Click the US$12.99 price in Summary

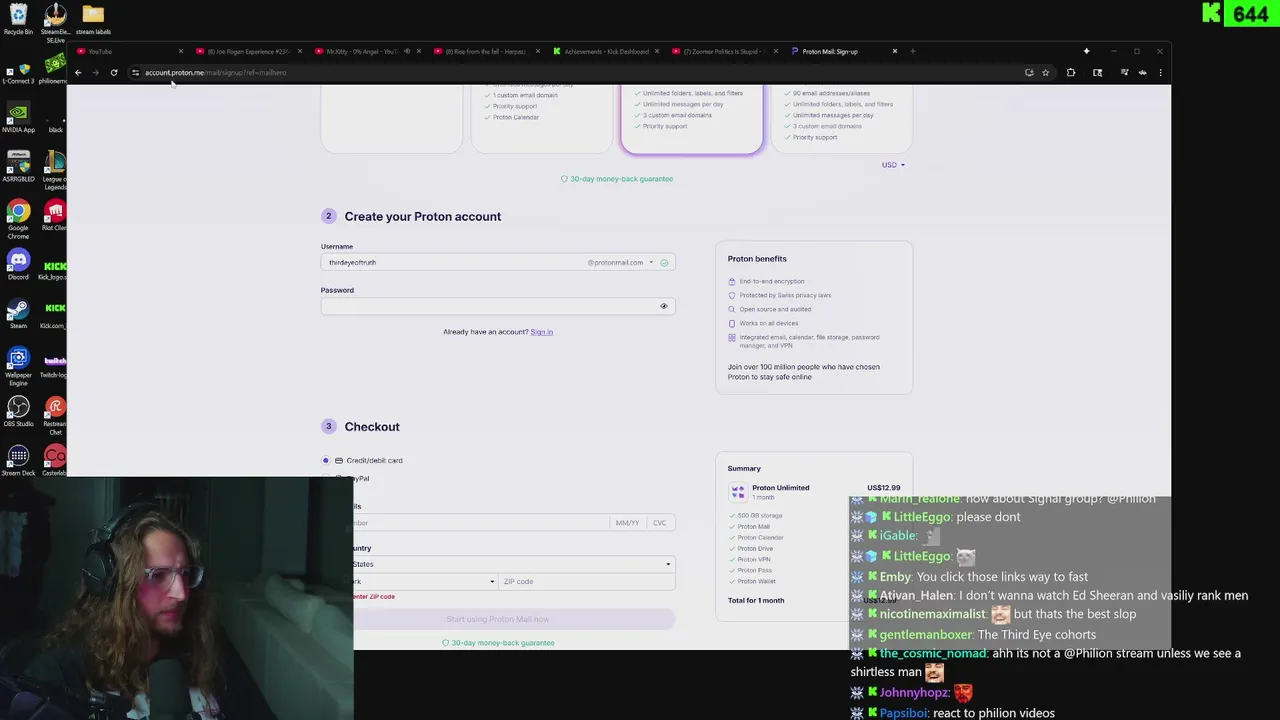point(884,488)
